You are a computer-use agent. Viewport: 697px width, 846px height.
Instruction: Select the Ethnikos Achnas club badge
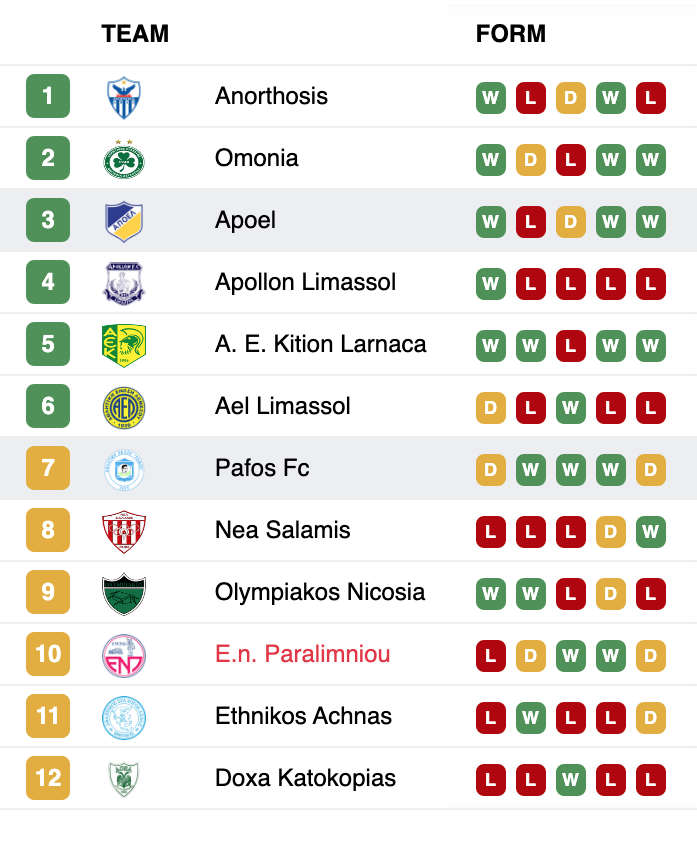[124, 718]
